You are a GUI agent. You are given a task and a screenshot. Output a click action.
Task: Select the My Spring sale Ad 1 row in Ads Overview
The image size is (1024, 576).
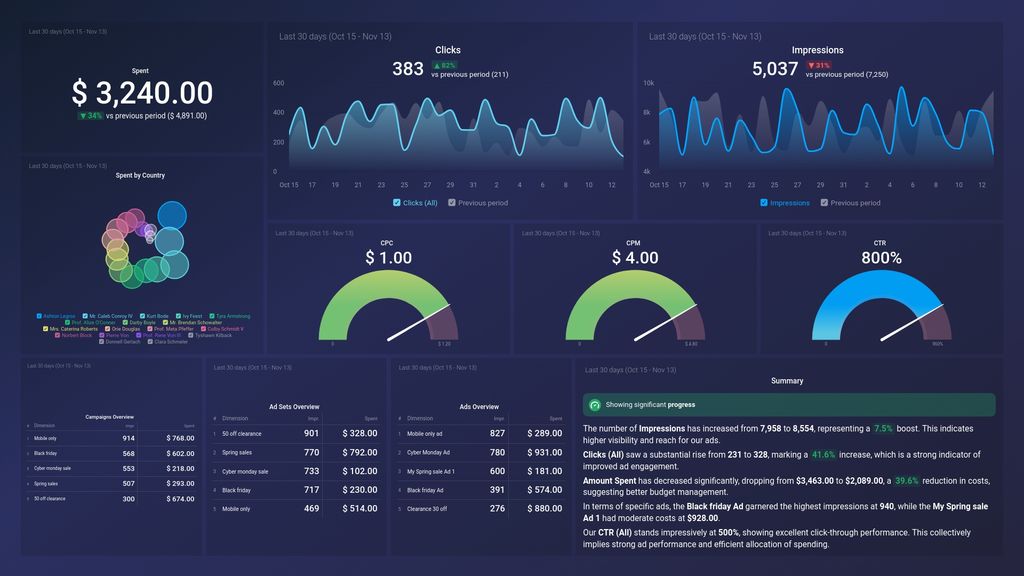[480, 471]
